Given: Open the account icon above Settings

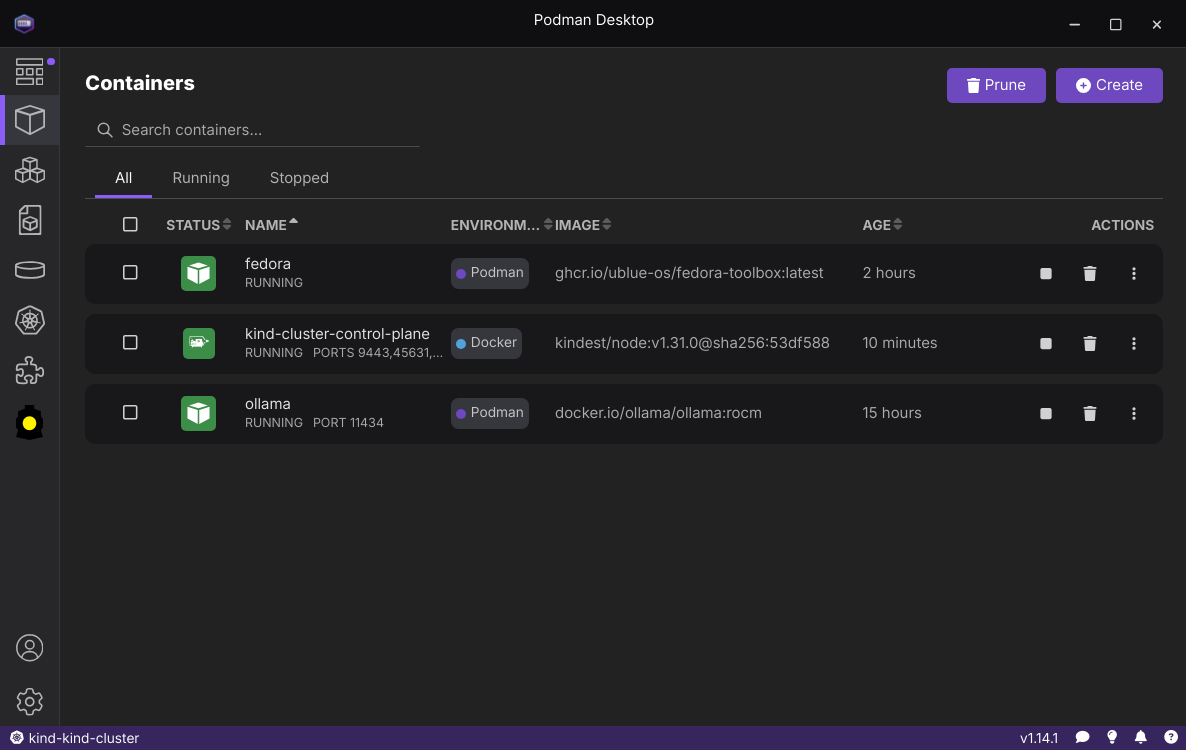Looking at the screenshot, I should click(30, 648).
